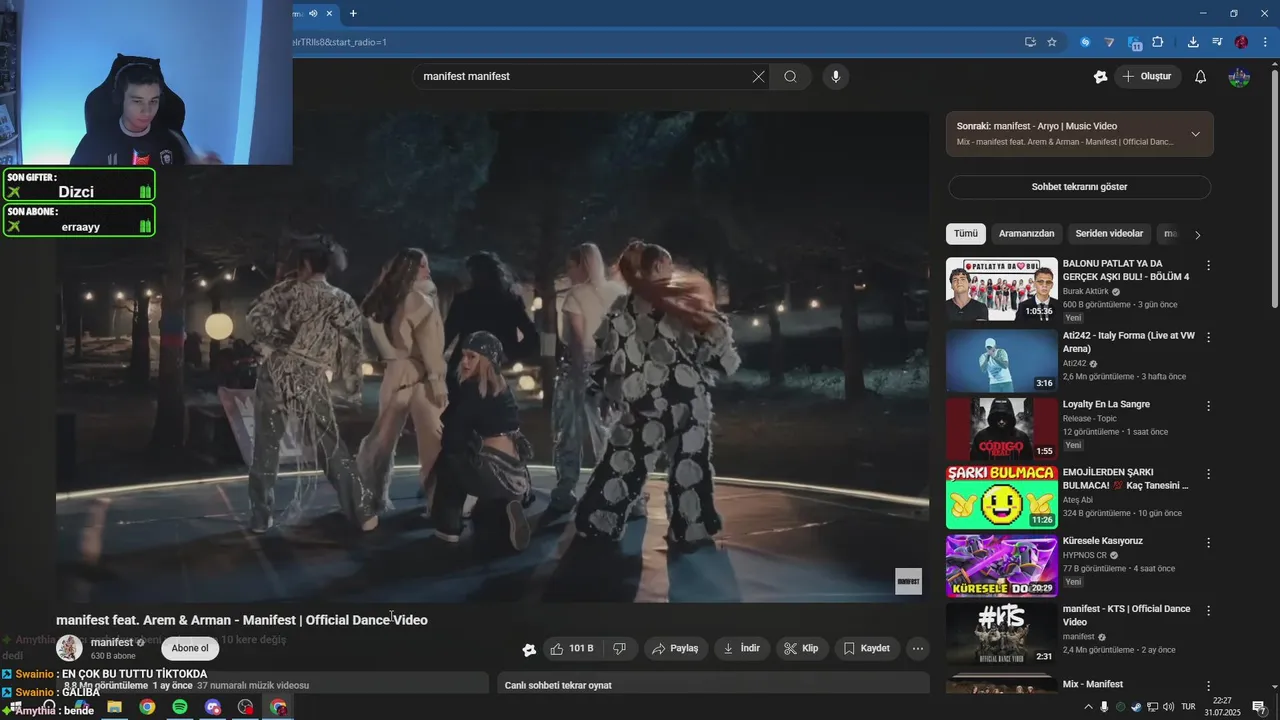Viewport: 1280px width, 720px height.
Task: Open File Explorer from taskbar
Action: point(114,707)
